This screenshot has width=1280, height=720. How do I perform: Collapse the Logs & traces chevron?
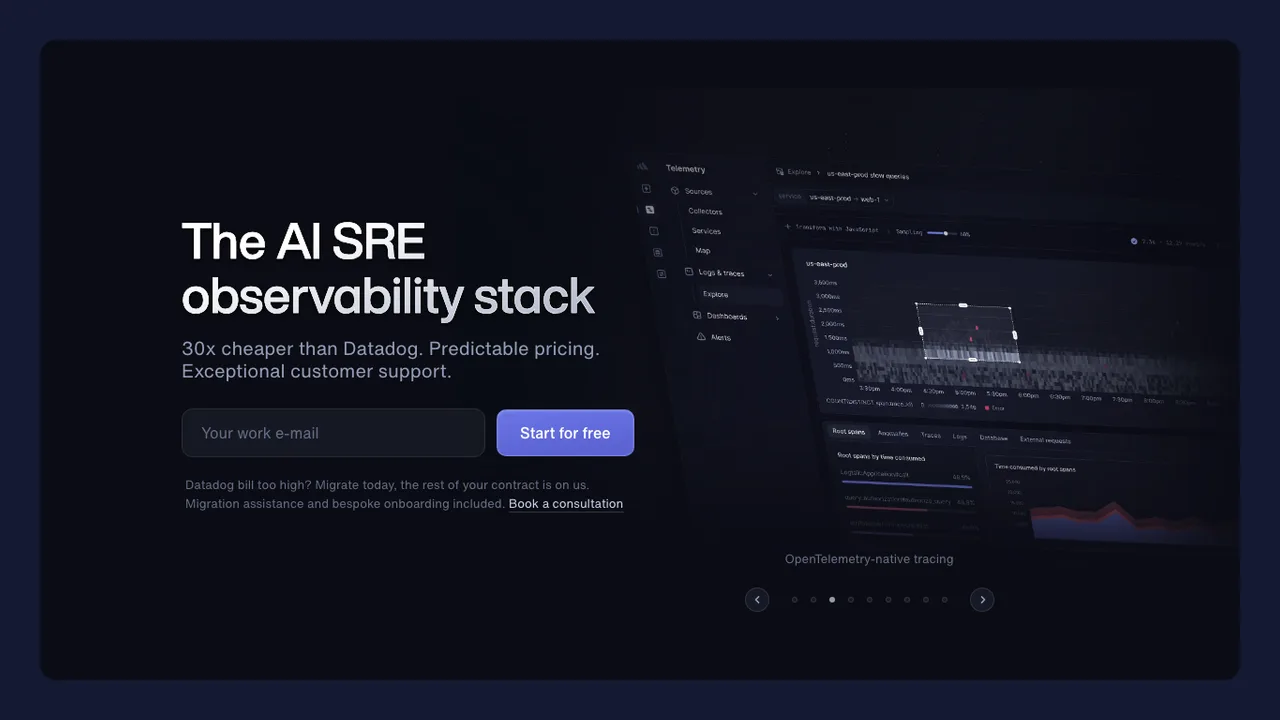tap(770, 274)
